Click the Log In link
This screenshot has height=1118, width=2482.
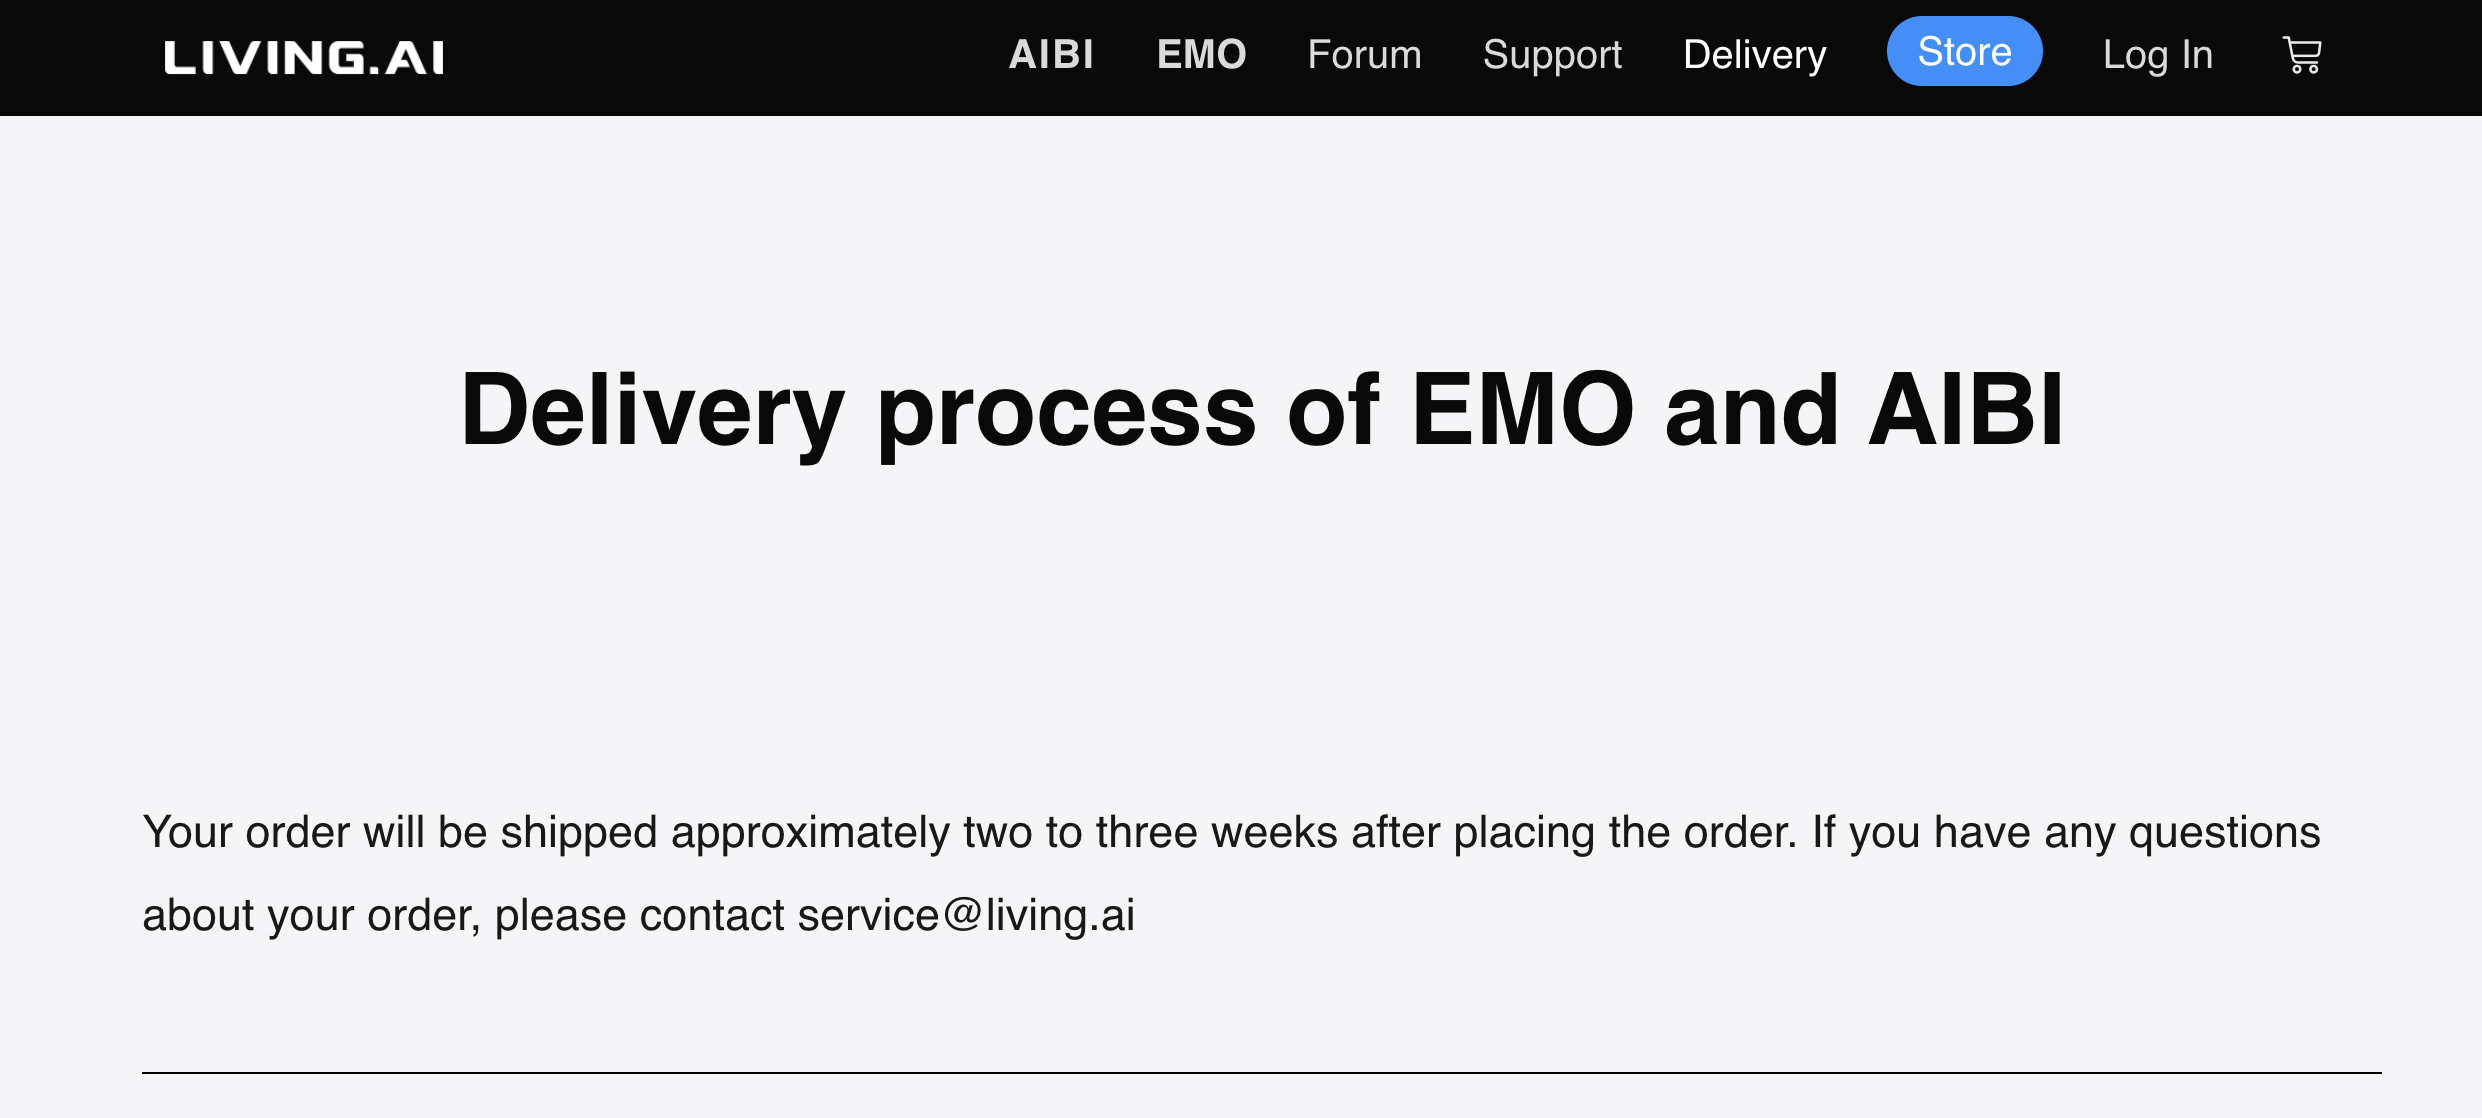pos(2157,55)
